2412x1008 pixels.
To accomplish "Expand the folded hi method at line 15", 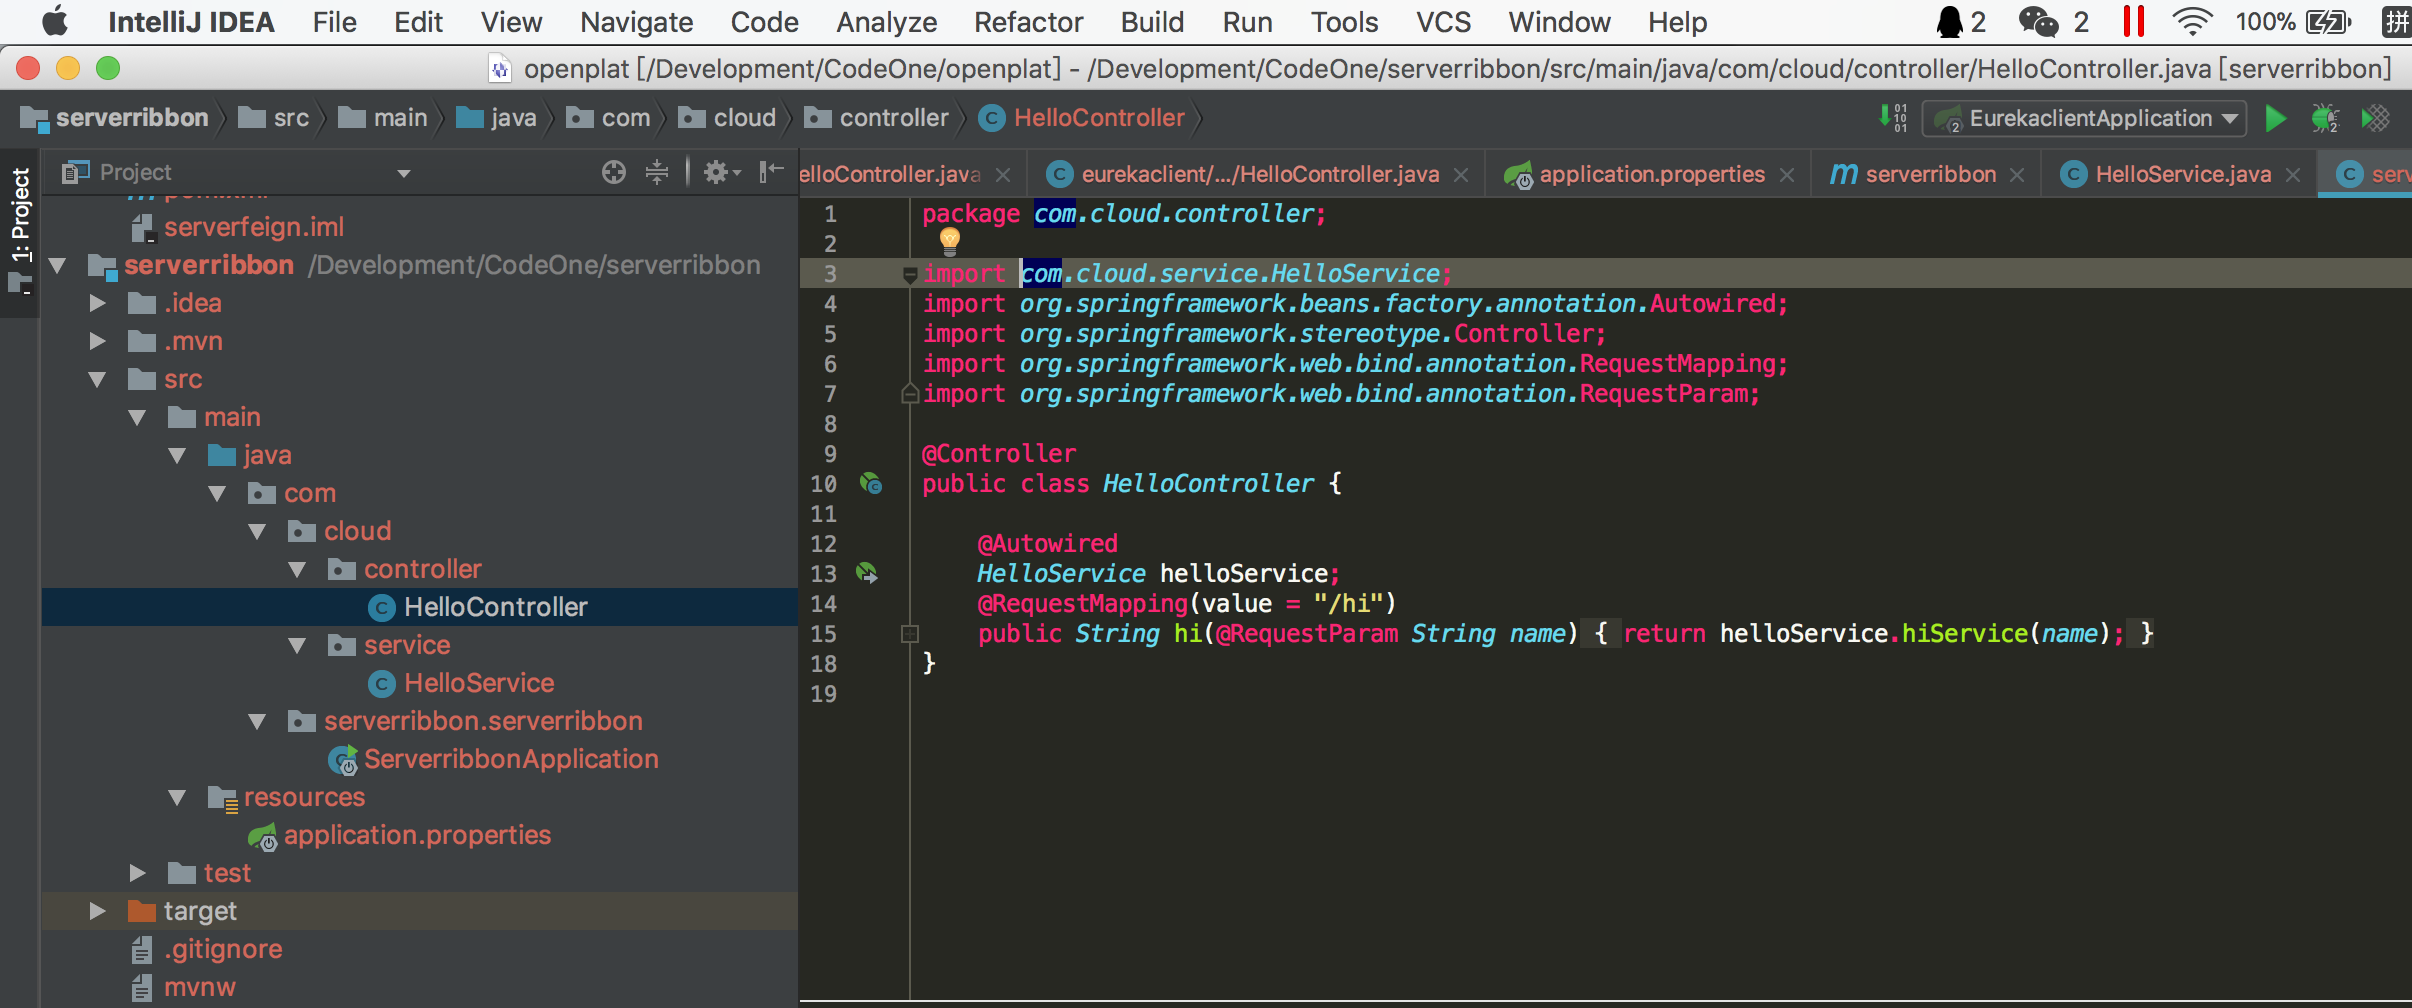I will pos(910,634).
